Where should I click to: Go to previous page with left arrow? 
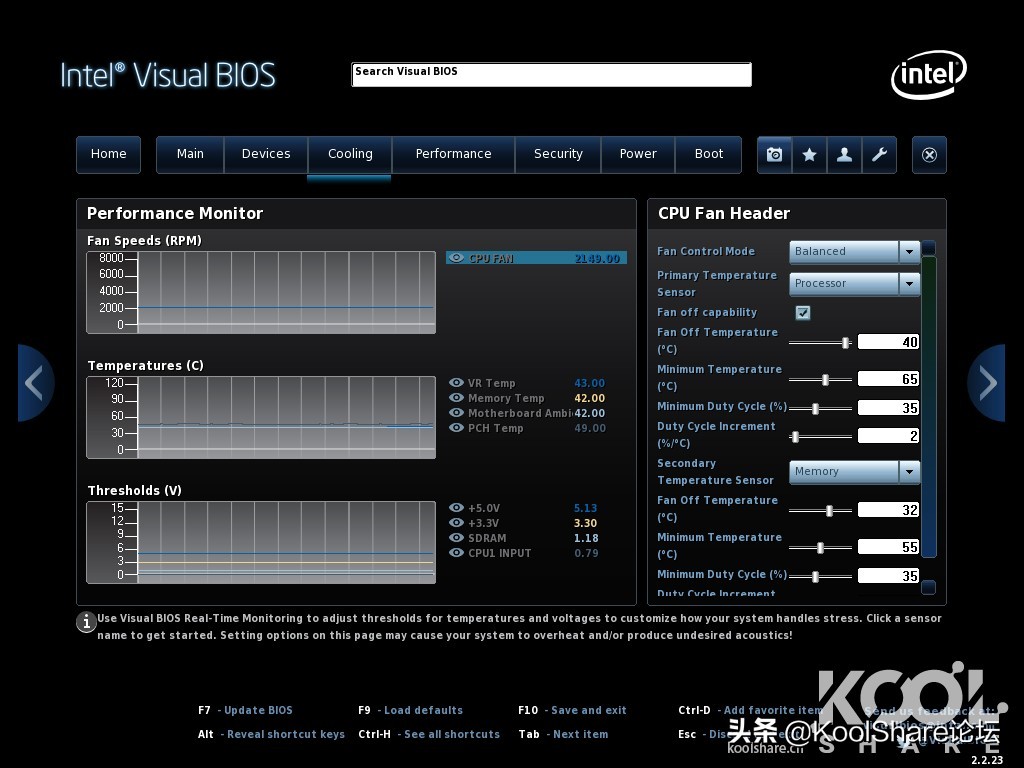[35, 383]
